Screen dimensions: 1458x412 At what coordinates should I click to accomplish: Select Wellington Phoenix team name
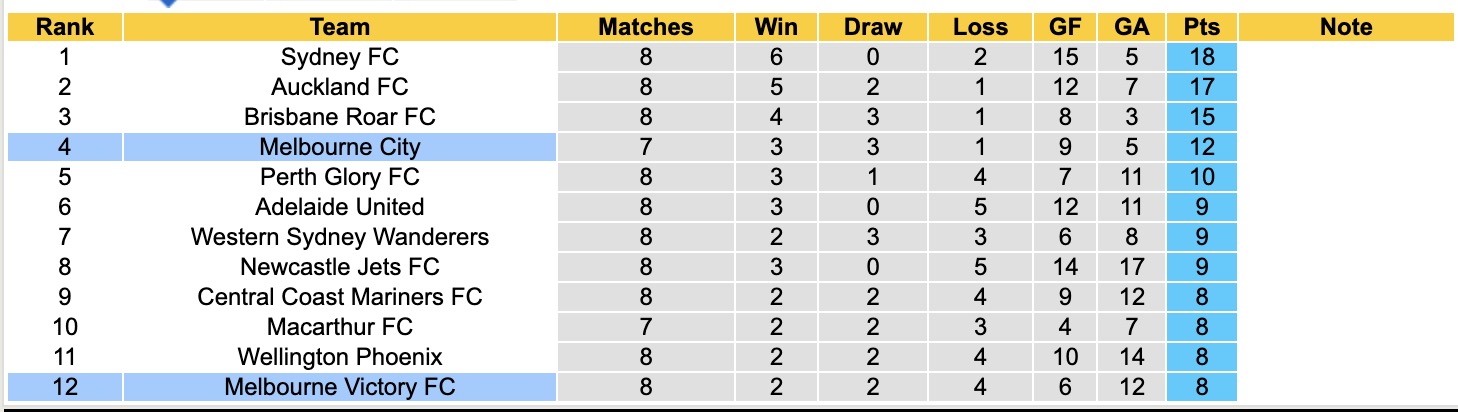click(x=340, y=357)
